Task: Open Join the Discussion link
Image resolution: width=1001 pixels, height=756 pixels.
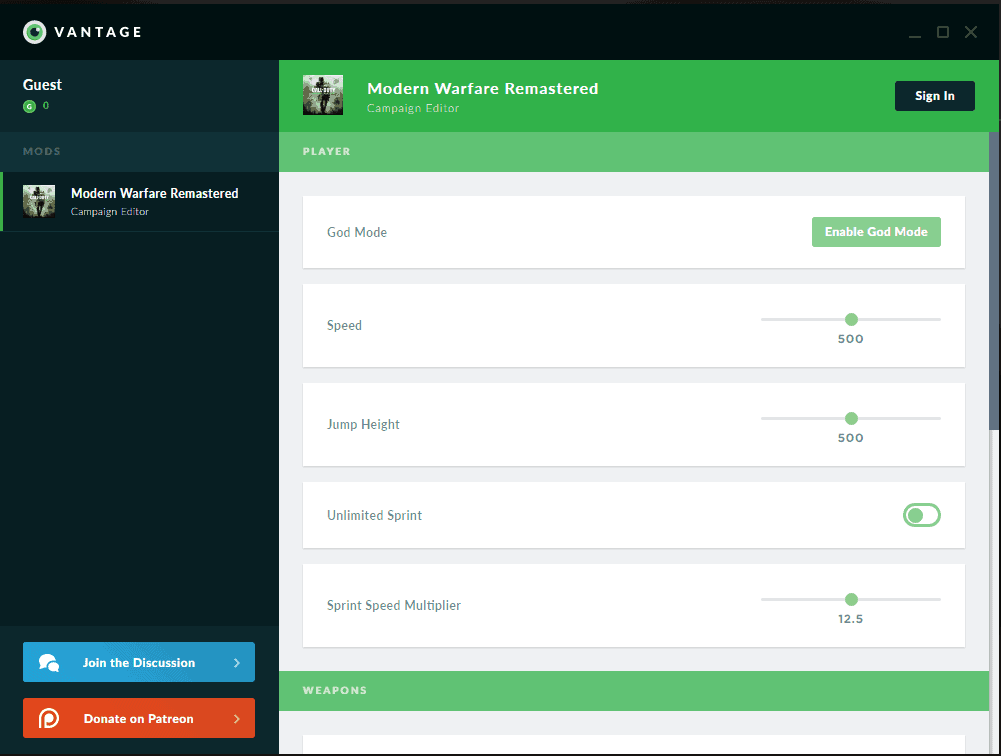Action: 139,662
